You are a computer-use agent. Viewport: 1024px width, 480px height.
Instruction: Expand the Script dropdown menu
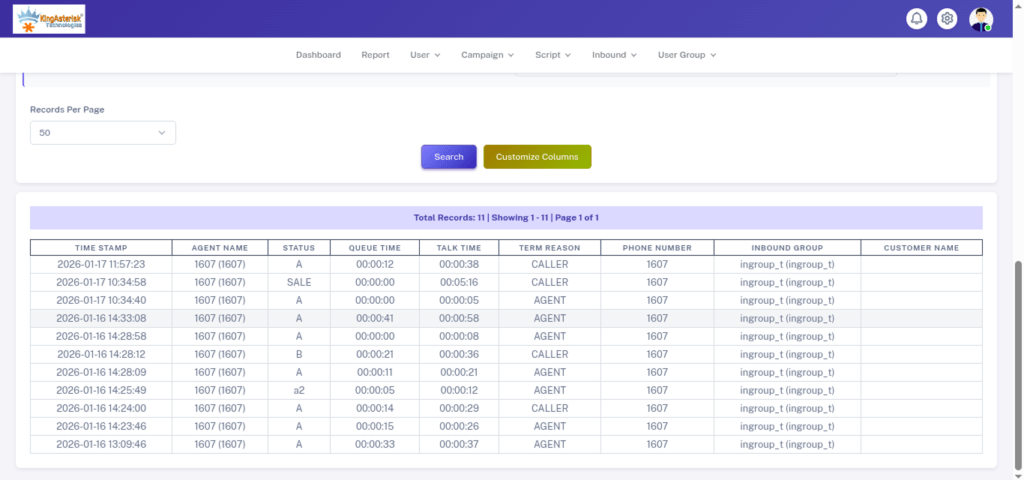tap(553, 55)
